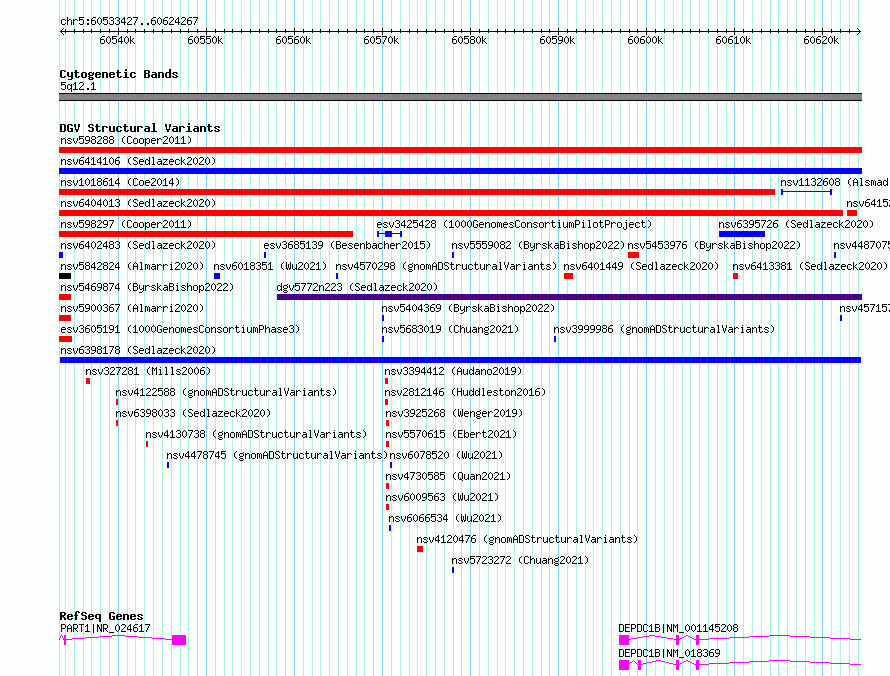The height and width of the screenshot is (676, 890).
Task: Open nsv327281 (Mills2006) variant
Action: coord(148,371)
